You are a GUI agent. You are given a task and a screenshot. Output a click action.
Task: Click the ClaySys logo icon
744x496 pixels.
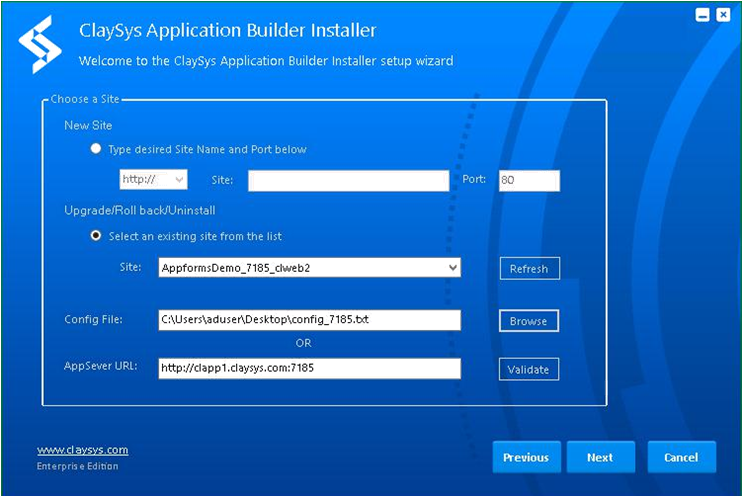click(40, 45)
